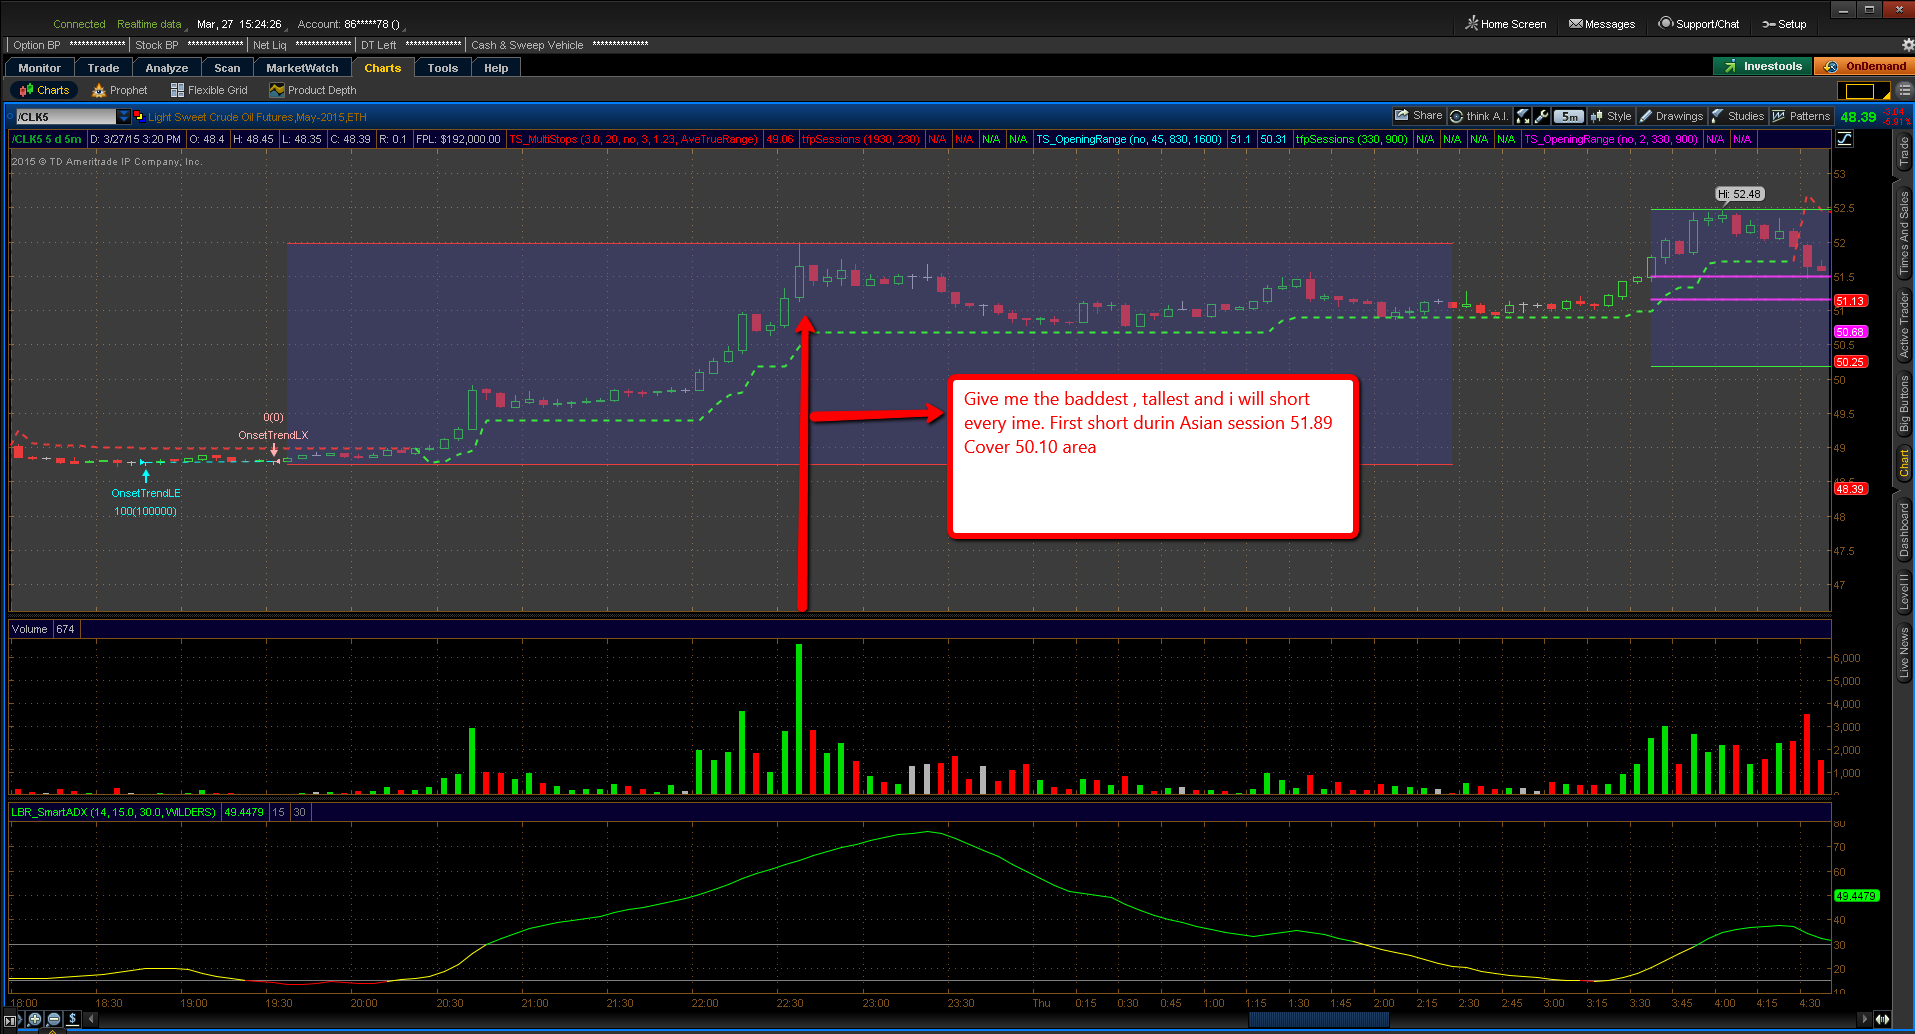Expand the symbol dropdown arrow
The width and height of the screenshot is (1915, 1034).
click(x=124, y=117)
